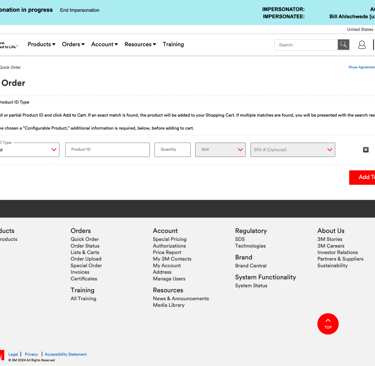The image size is (375, 366).
Task: Open Manage Users footer link
Action: 169,279
